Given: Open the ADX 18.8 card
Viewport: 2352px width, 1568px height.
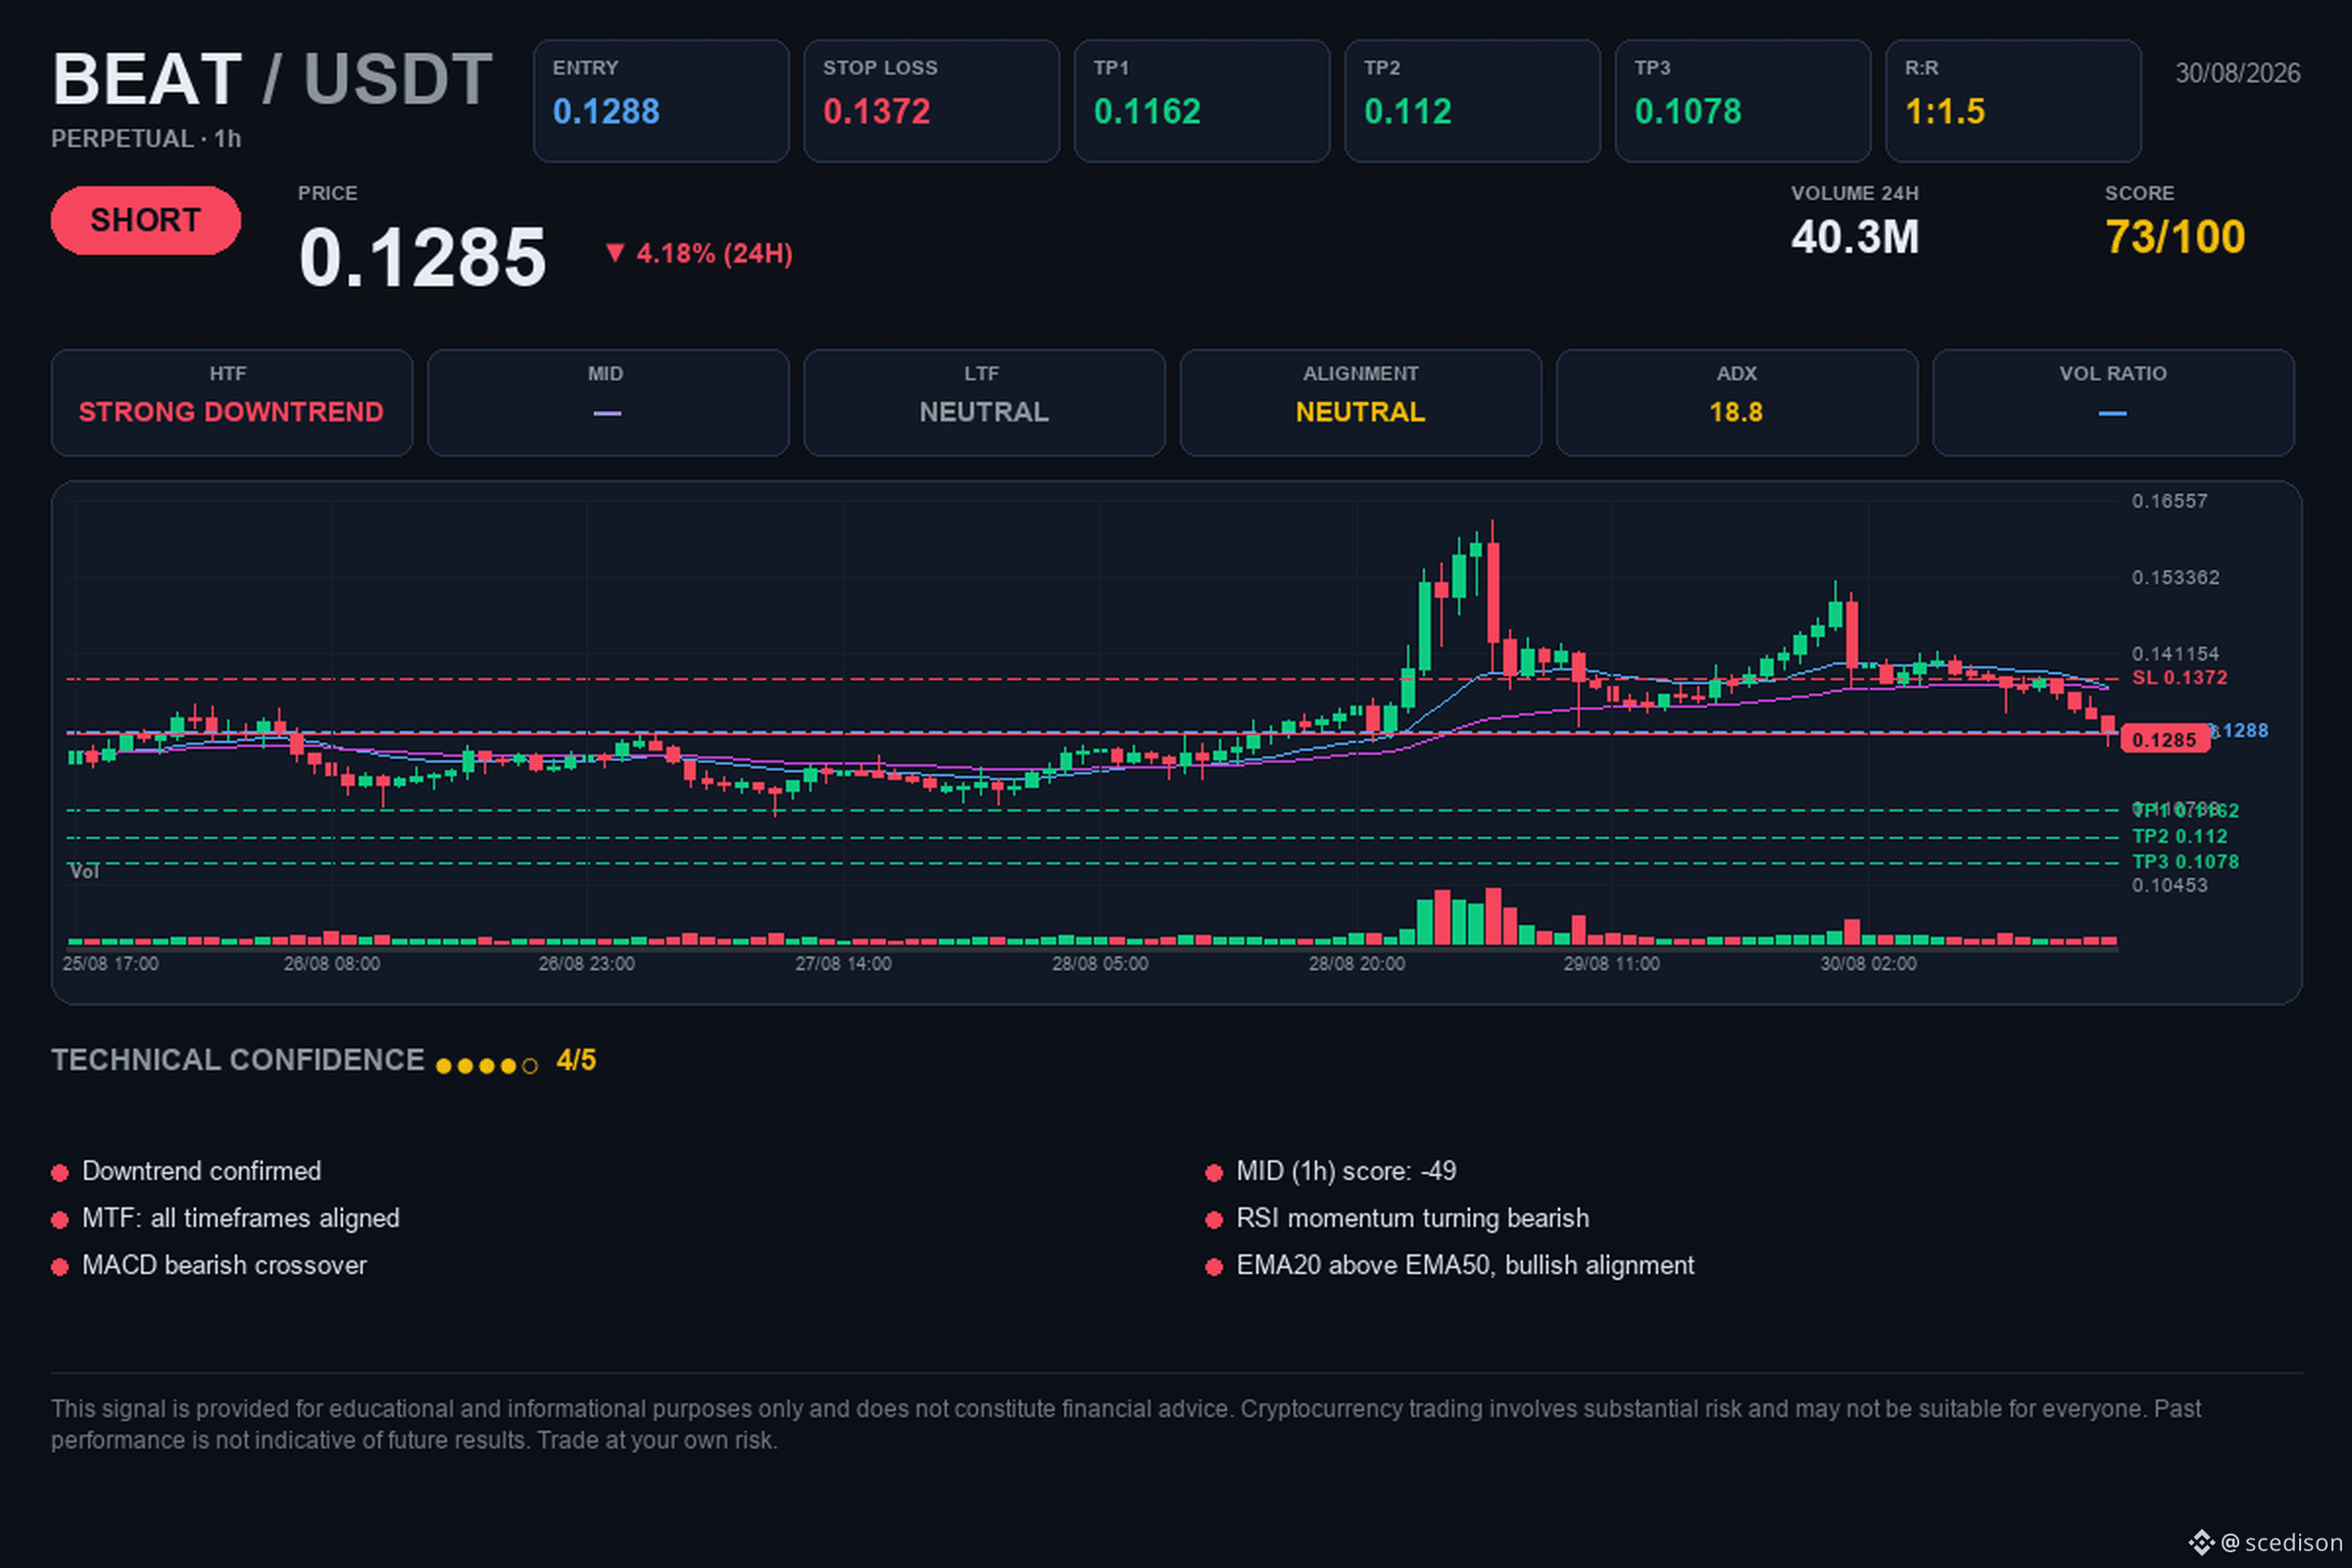Looking at the screenshot, I should coord(1737,403).
